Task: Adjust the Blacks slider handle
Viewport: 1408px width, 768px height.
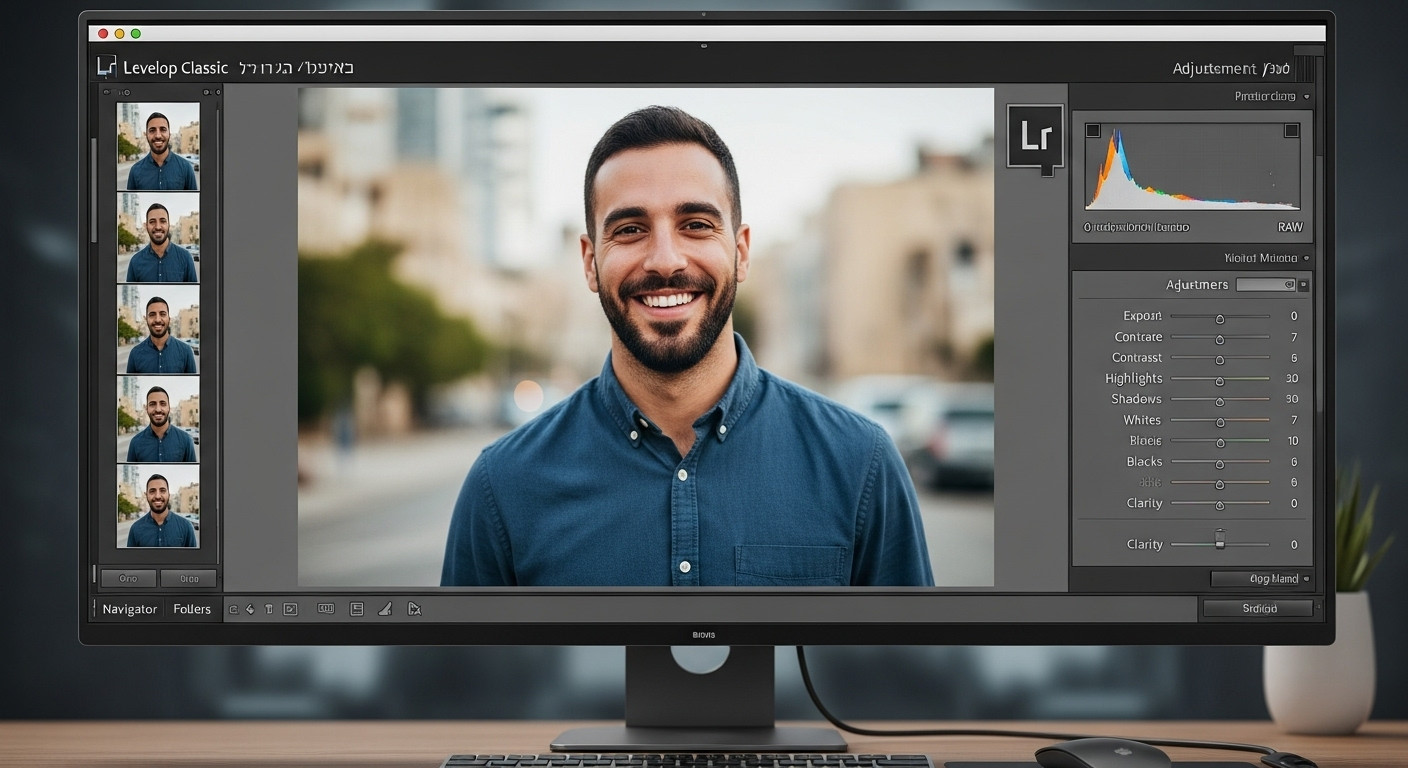Action: 1220,464
